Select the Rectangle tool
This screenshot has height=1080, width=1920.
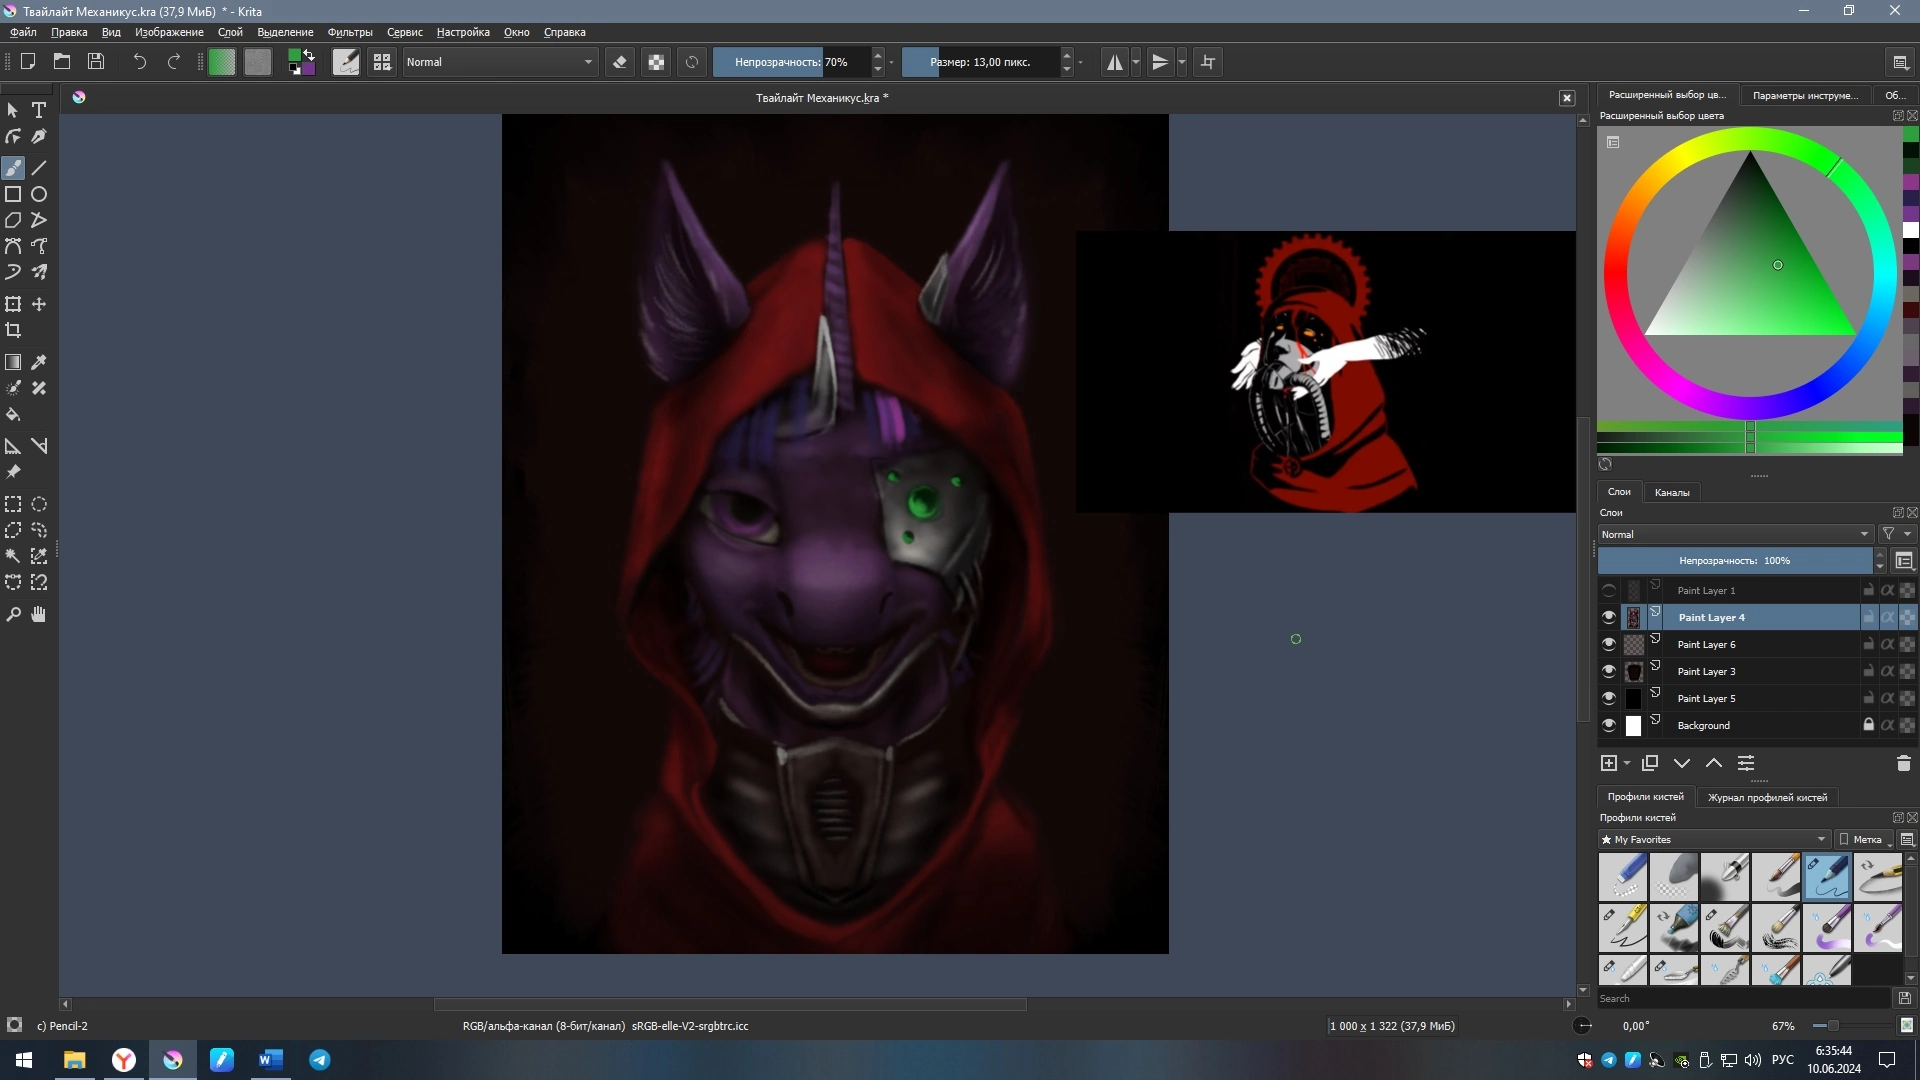pyautogui.click(x=13, y=194)
